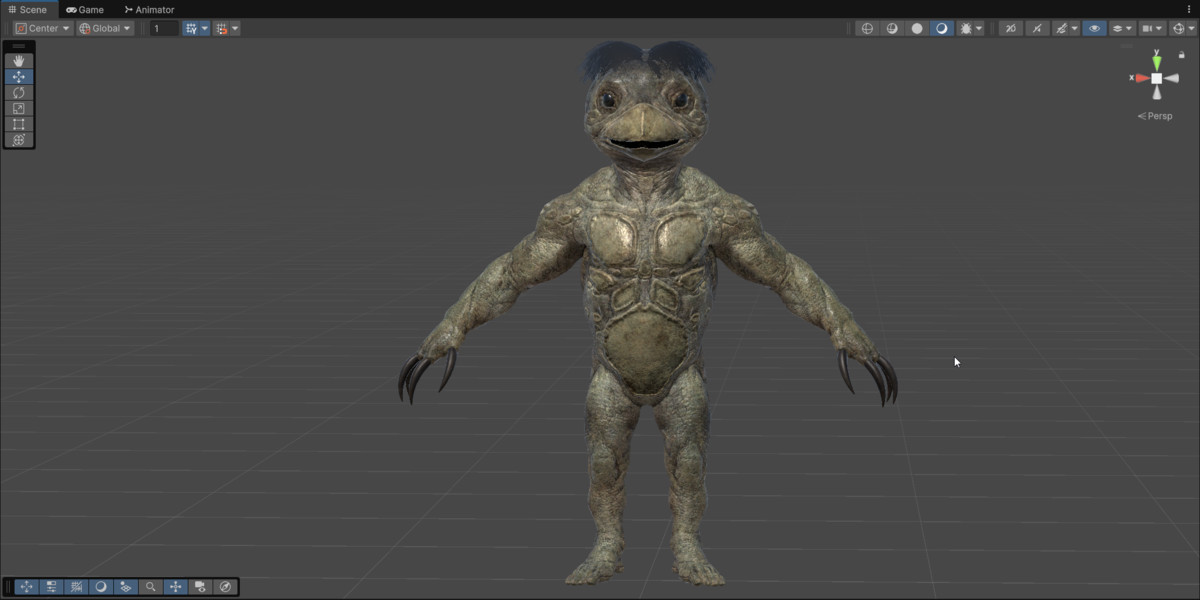Toggle the gizmos visibility button

1177,28
